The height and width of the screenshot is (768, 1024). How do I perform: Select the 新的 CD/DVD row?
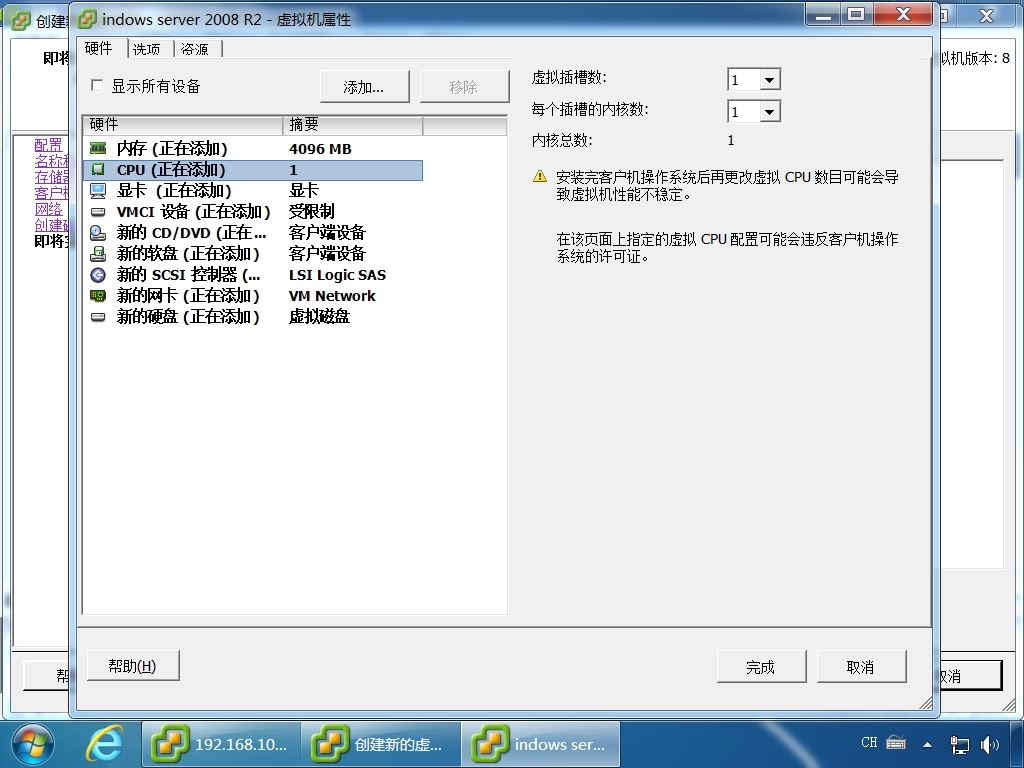click(x=253, y=232)
